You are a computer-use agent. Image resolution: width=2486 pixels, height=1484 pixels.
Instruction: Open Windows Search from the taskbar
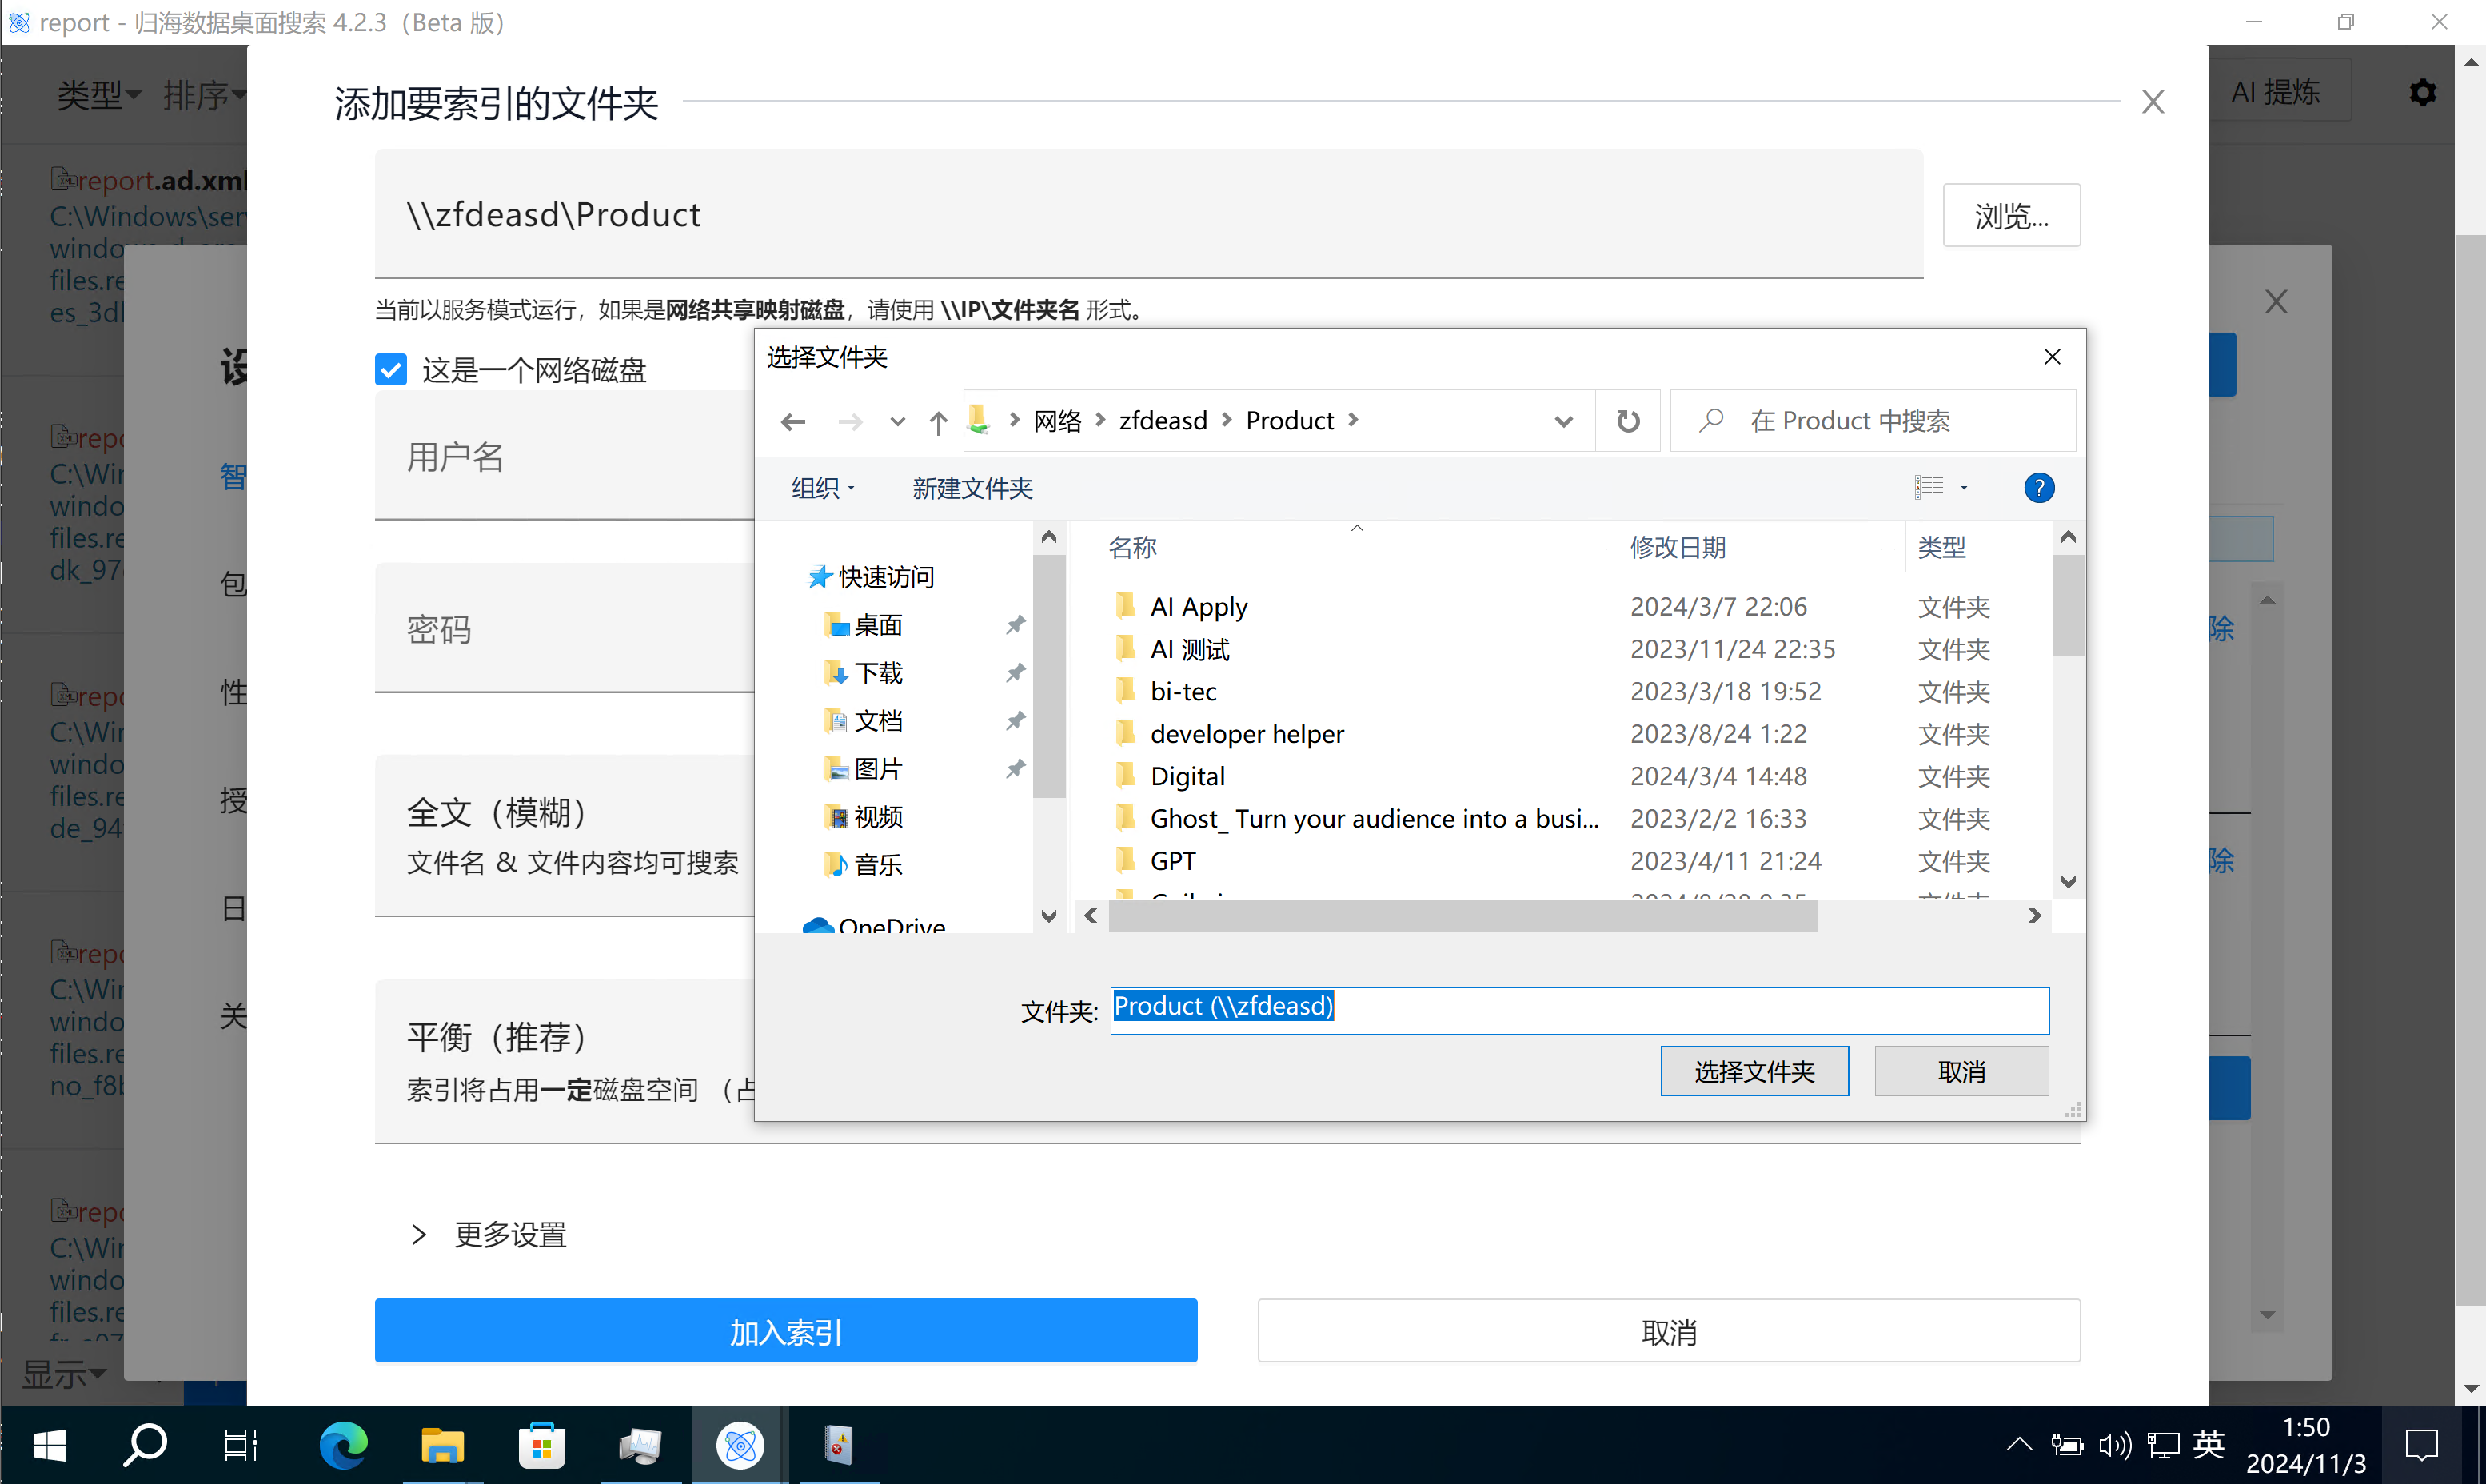(144, 1445)
